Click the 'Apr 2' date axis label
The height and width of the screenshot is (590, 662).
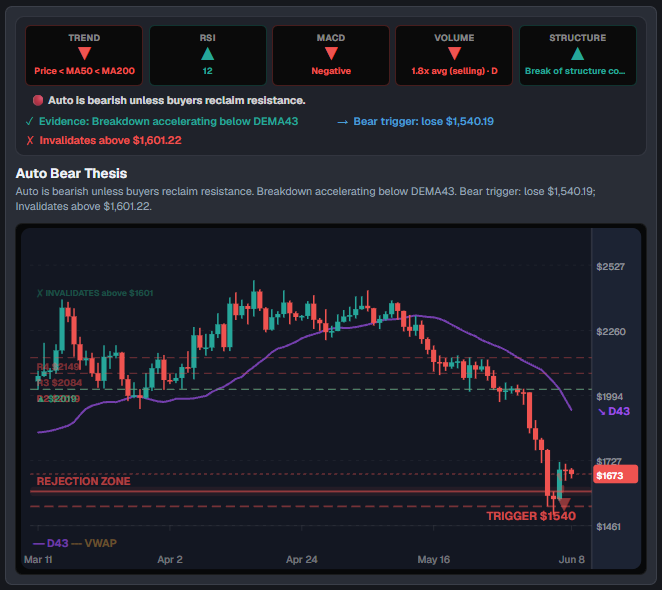(x=170, y=560)
